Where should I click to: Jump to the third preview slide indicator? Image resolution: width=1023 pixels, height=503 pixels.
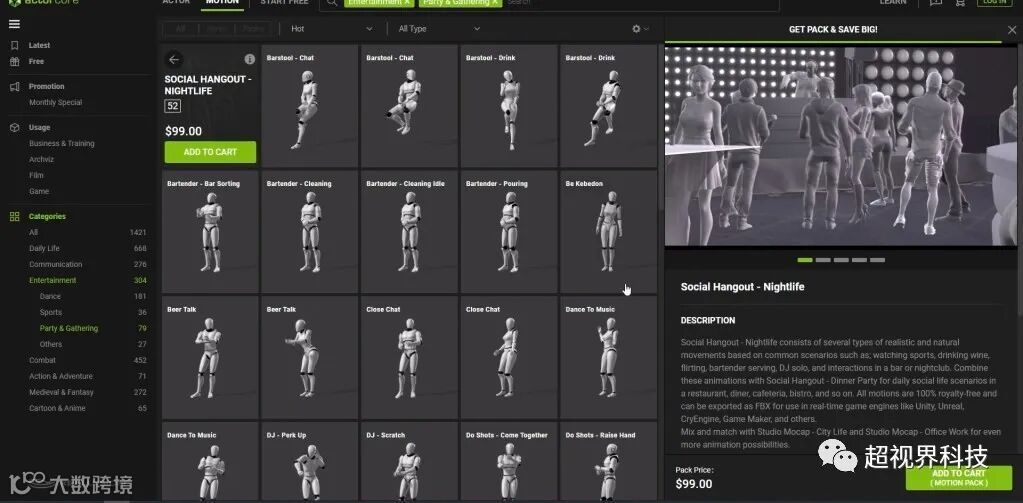click(841, 260)
